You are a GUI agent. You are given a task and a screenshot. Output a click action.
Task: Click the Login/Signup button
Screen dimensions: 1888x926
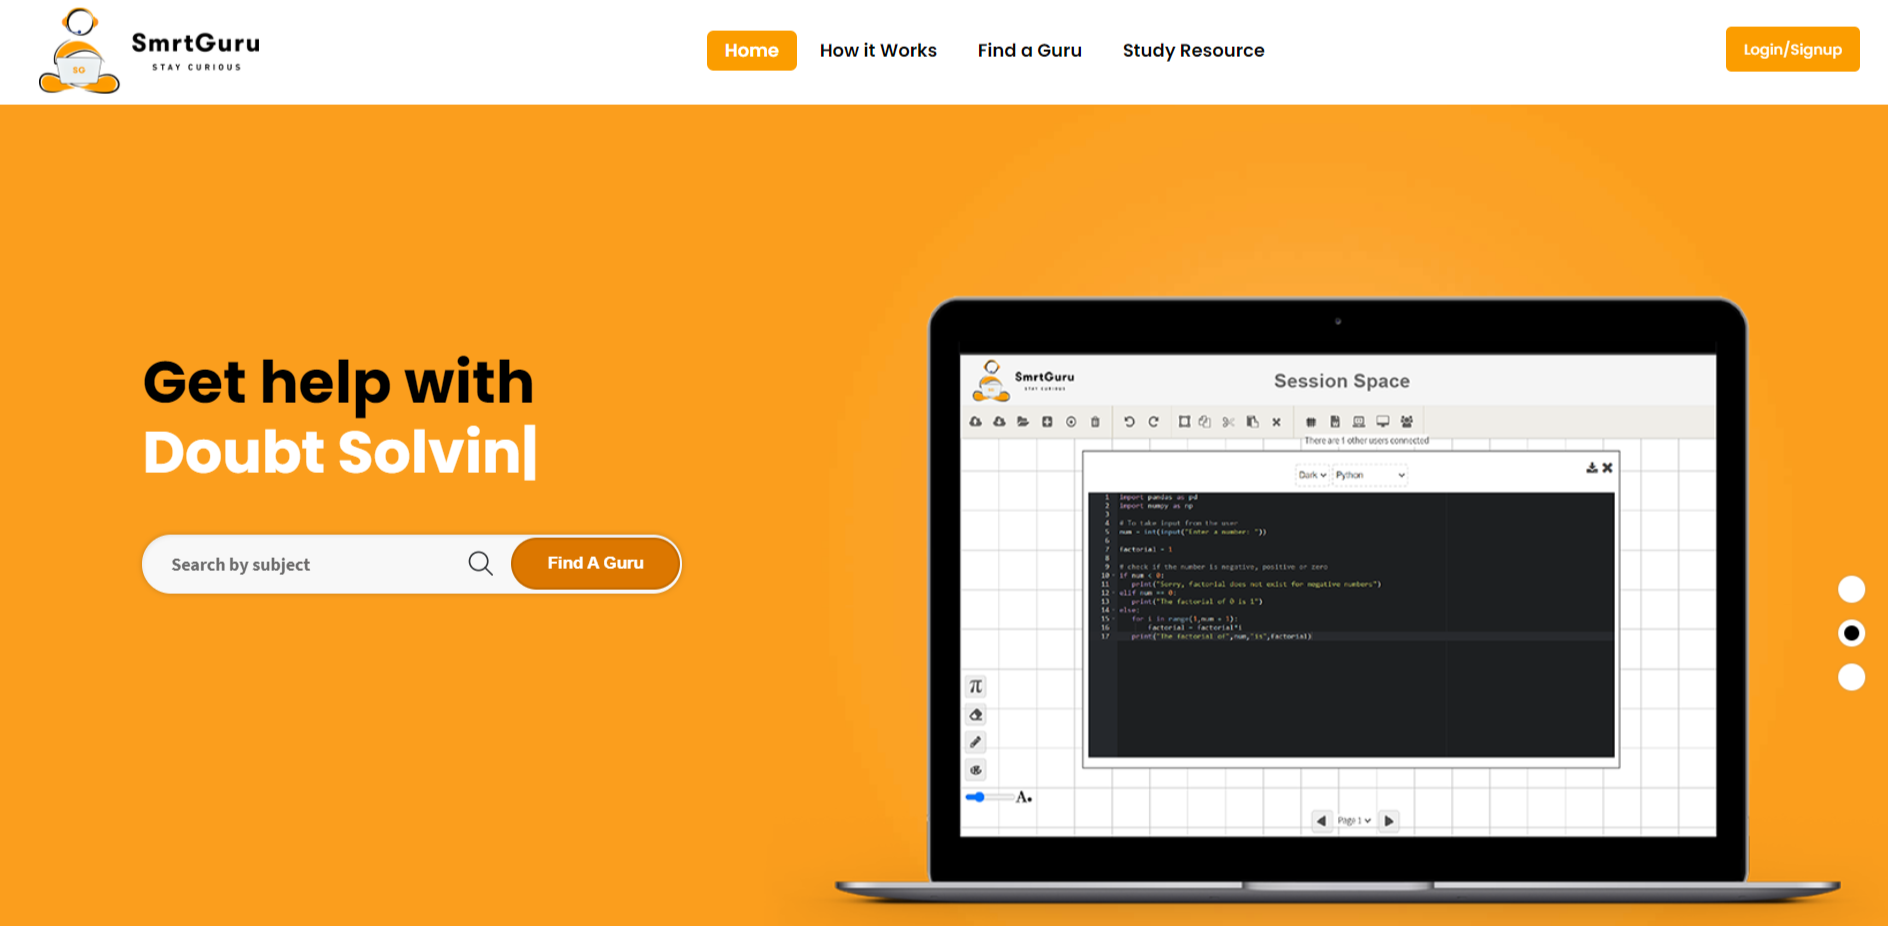point(1792,49)
